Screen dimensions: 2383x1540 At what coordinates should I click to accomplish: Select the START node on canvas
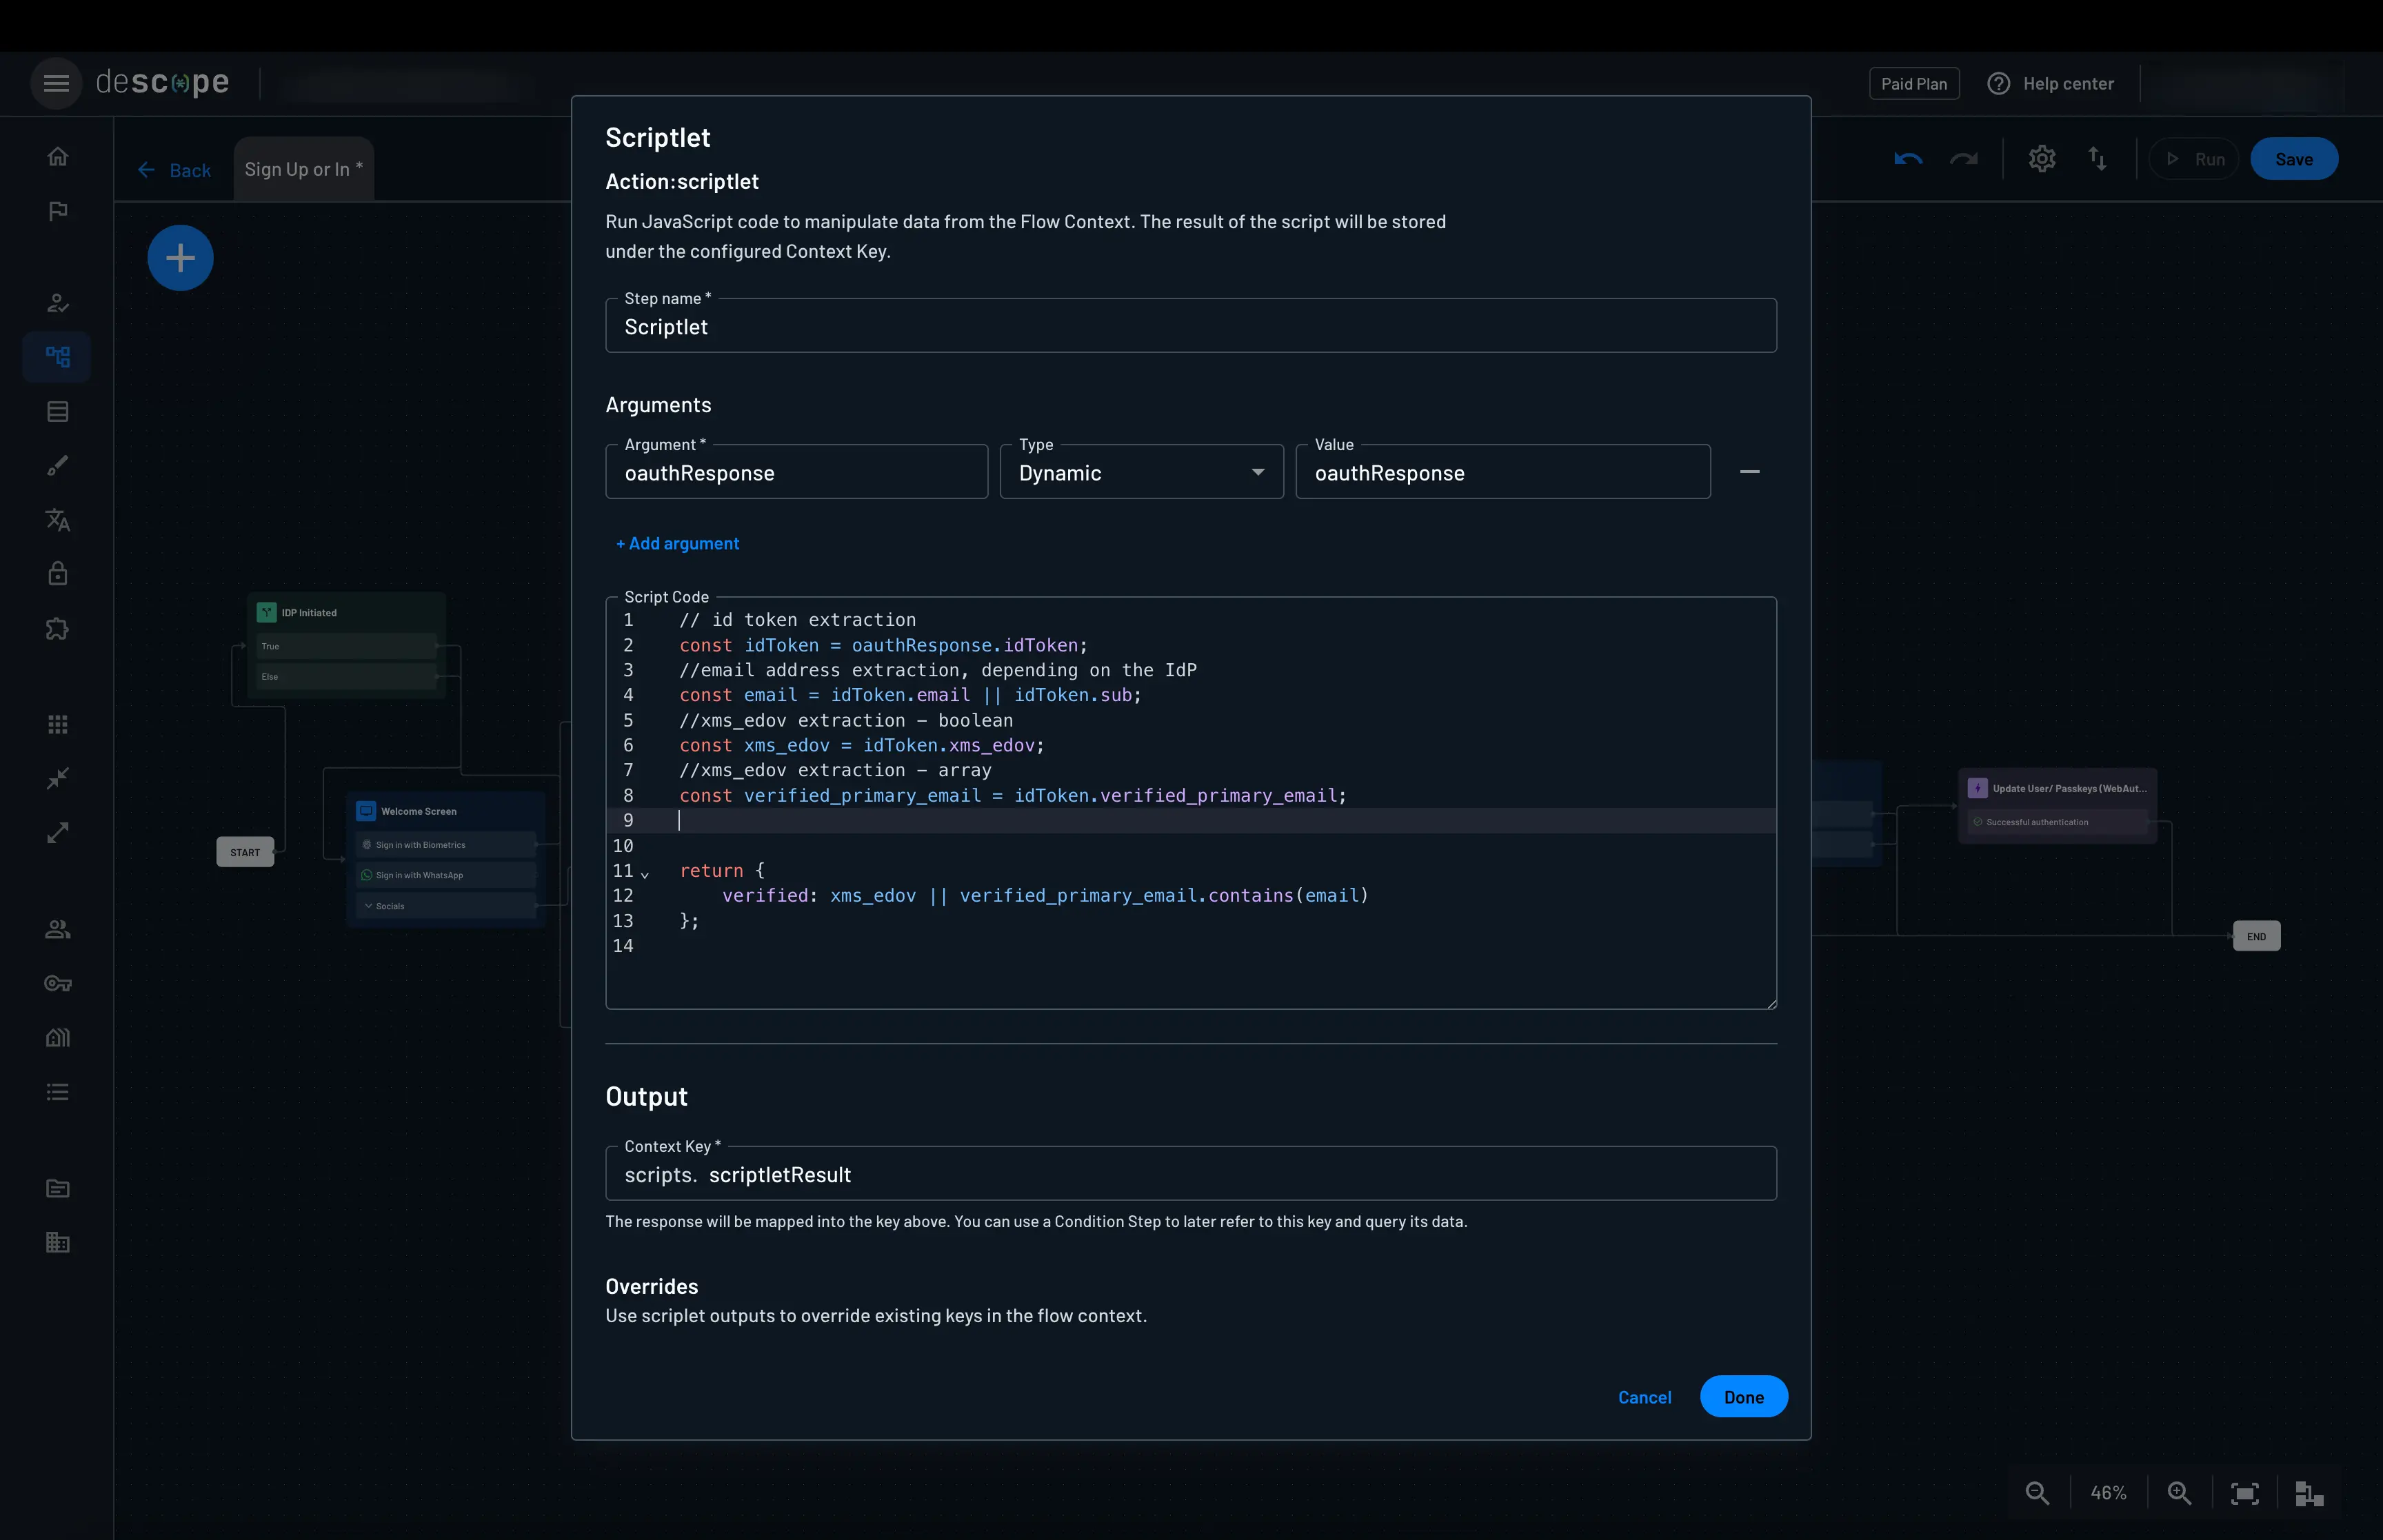[245, 852]
